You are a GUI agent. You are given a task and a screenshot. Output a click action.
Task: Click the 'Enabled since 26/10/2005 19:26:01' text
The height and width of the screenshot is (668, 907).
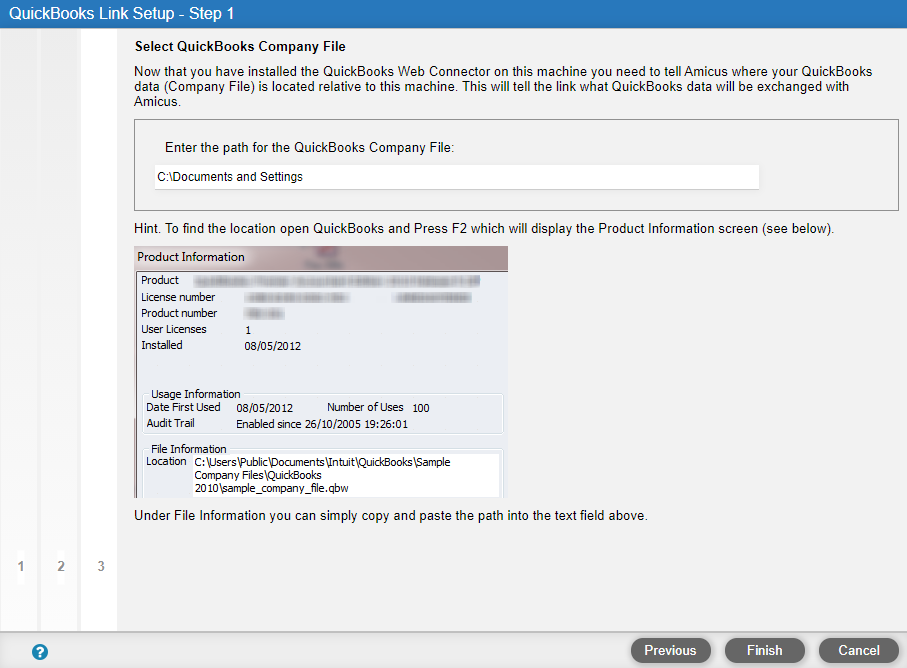click(322, 424)
